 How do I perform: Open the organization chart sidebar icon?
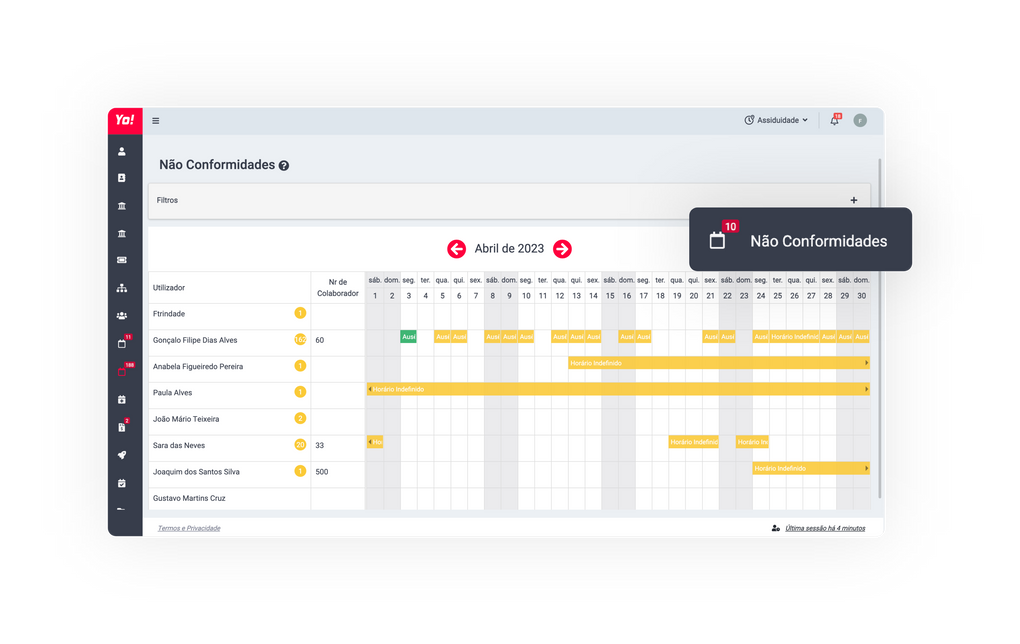(122, 288)
